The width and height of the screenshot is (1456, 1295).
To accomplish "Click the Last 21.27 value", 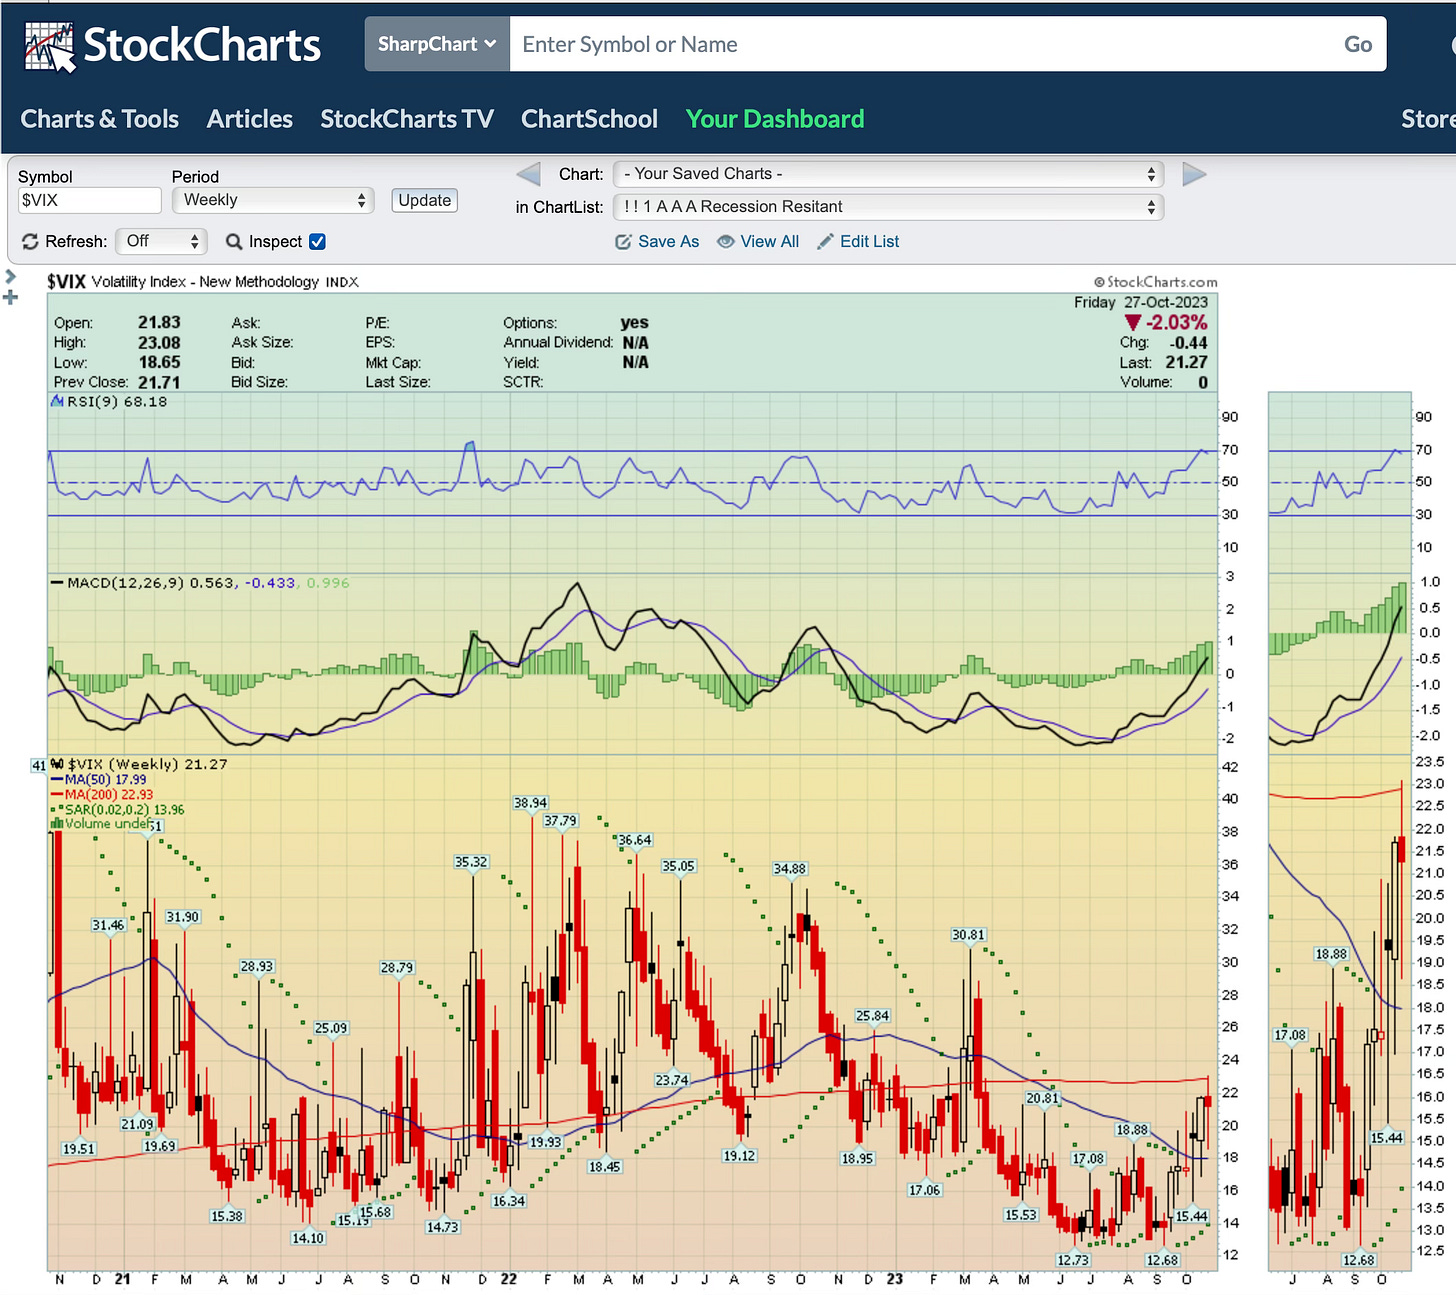I will tap(1186, 362).
